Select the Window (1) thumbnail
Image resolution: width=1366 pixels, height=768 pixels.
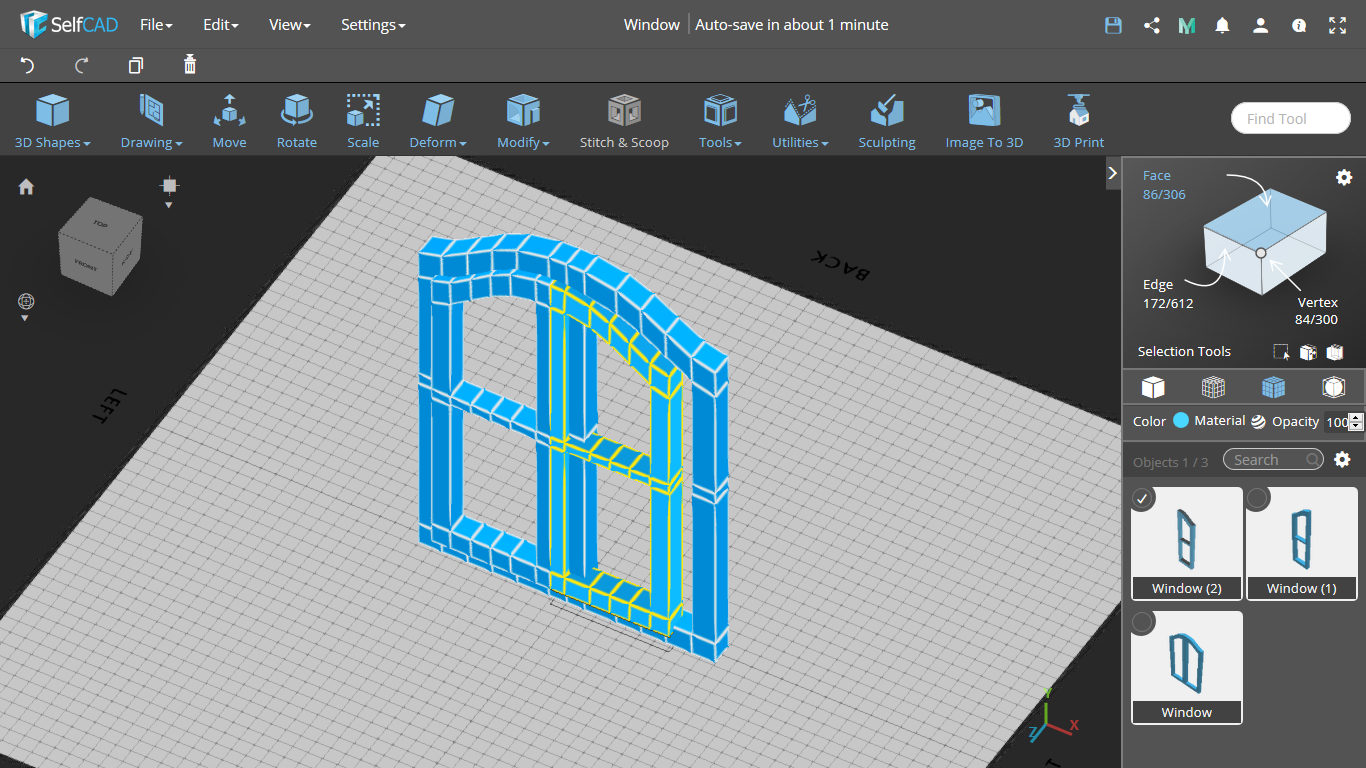(1301, 543)
